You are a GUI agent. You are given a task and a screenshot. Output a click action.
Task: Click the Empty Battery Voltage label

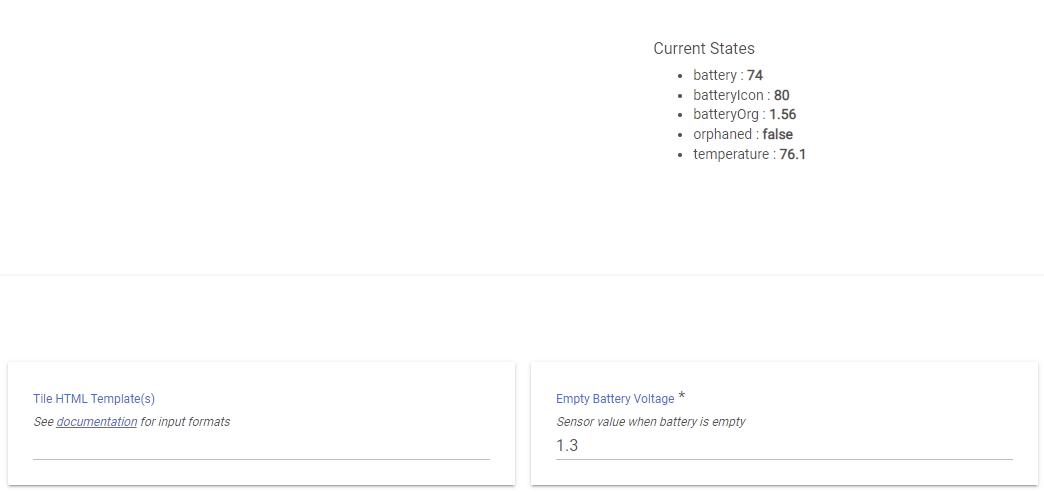pyautogui.click(x=615, y=399)
